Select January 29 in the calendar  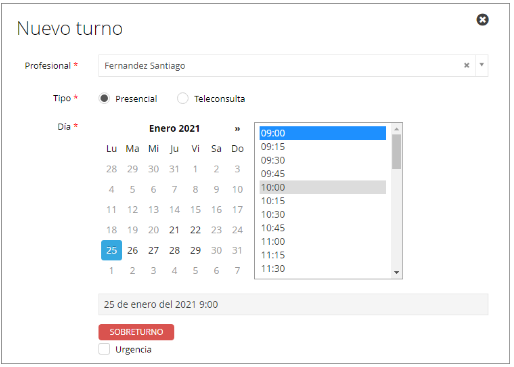click(195, 250)
